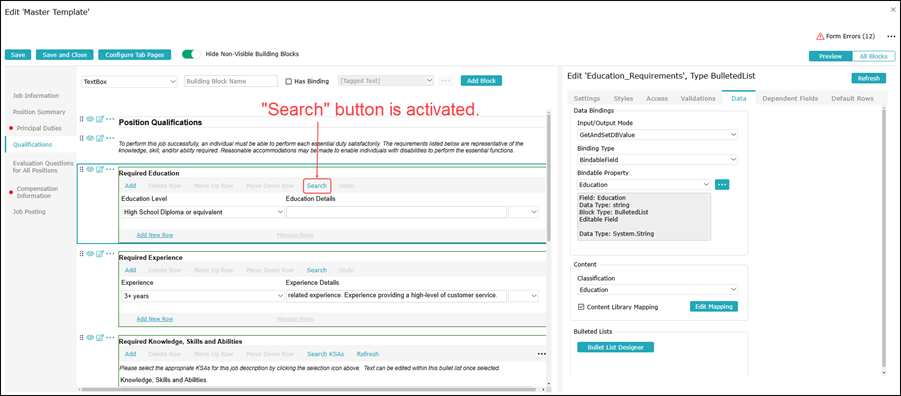Click the edit icon of the accommodations paragraph block
This screenshot has height=396, width=901.
click(100, 138)
